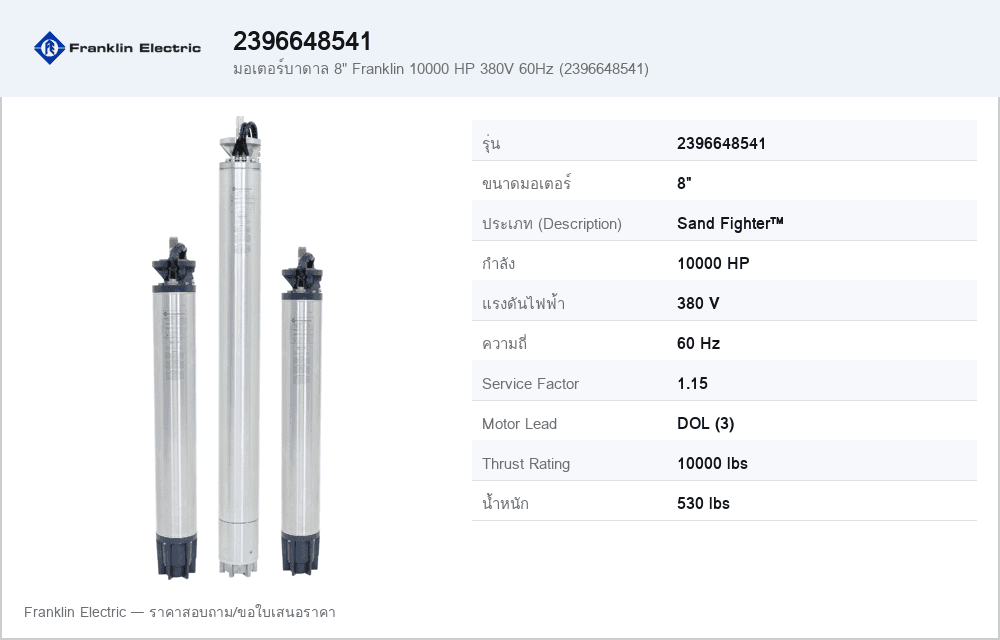Select the 530 lbs weight value
Image resolution: width=1000 pixels, height=640 pixels.
point(703,504)
